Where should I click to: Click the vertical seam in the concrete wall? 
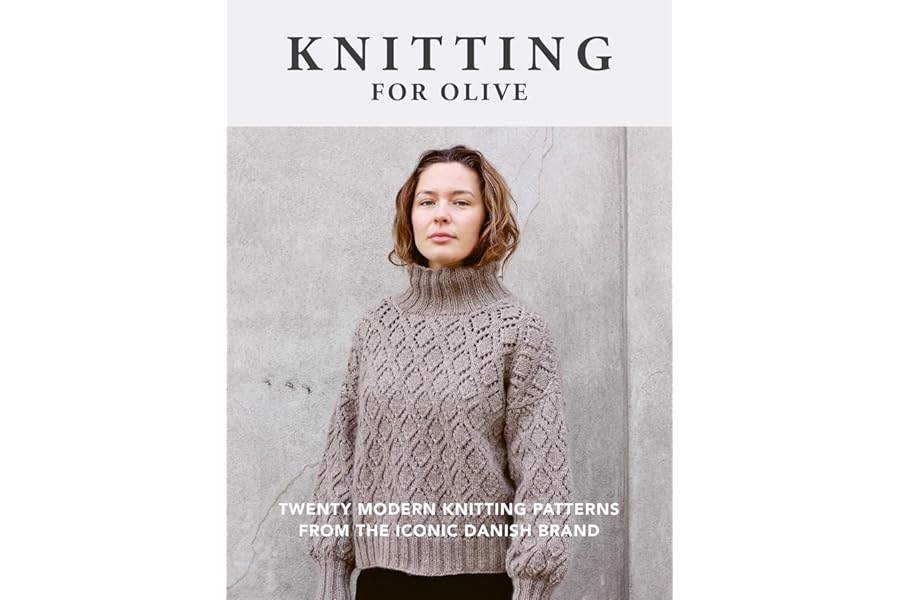coord(626,362)
